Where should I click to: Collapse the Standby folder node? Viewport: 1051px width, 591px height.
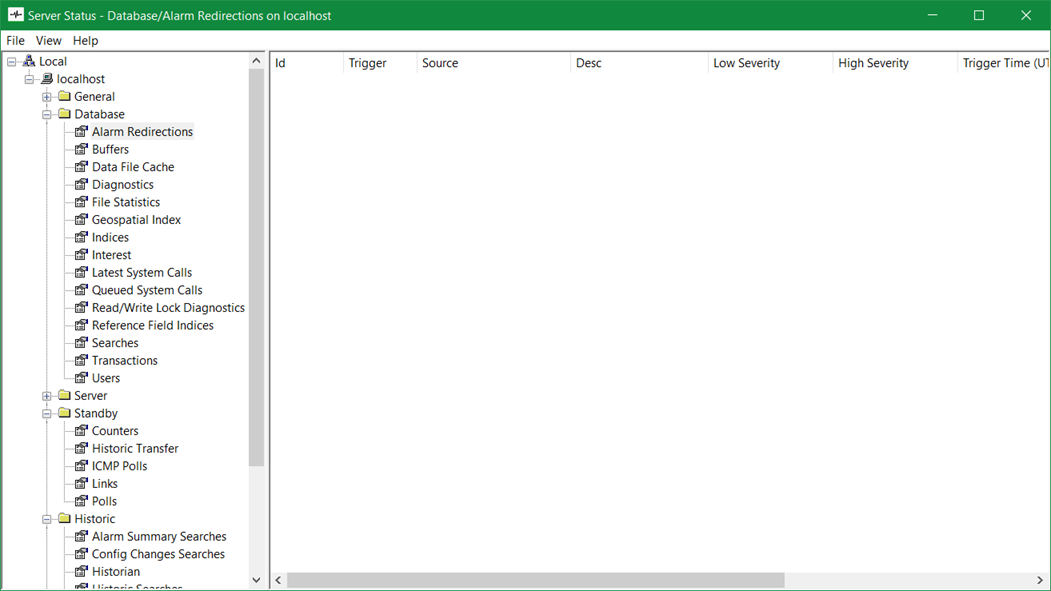pyautogui.click(x=47, y=413)
